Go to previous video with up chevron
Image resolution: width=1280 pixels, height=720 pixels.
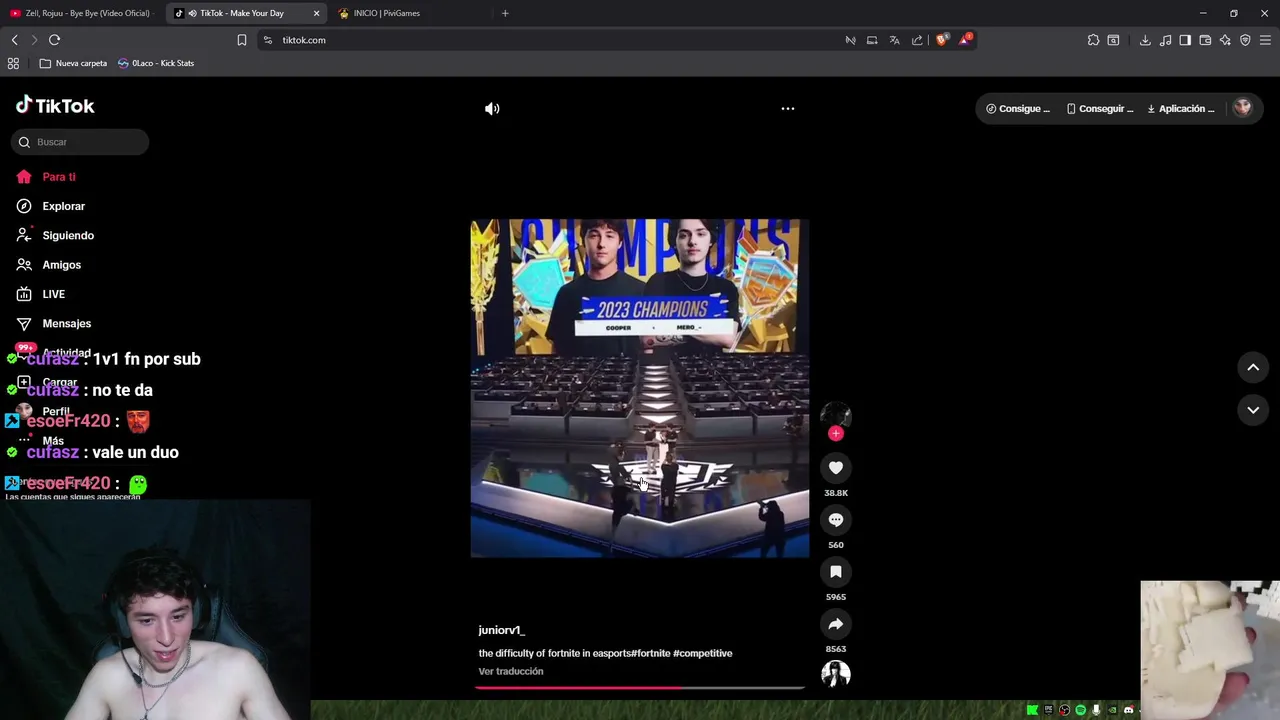1253,367
